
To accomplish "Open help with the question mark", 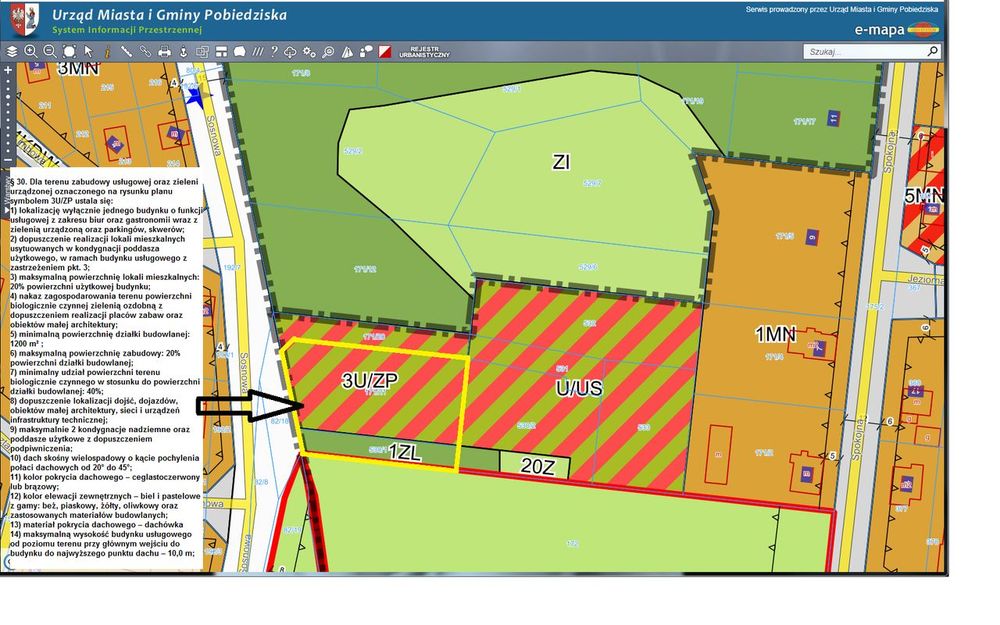I will 274,52.
